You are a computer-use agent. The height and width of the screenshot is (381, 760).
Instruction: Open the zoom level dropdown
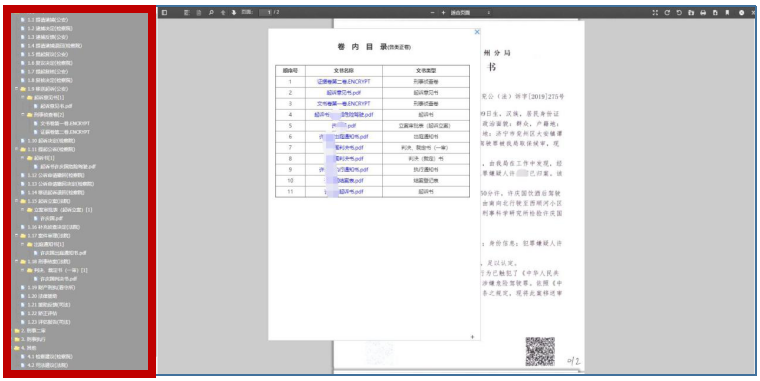(x=470, y=13)
